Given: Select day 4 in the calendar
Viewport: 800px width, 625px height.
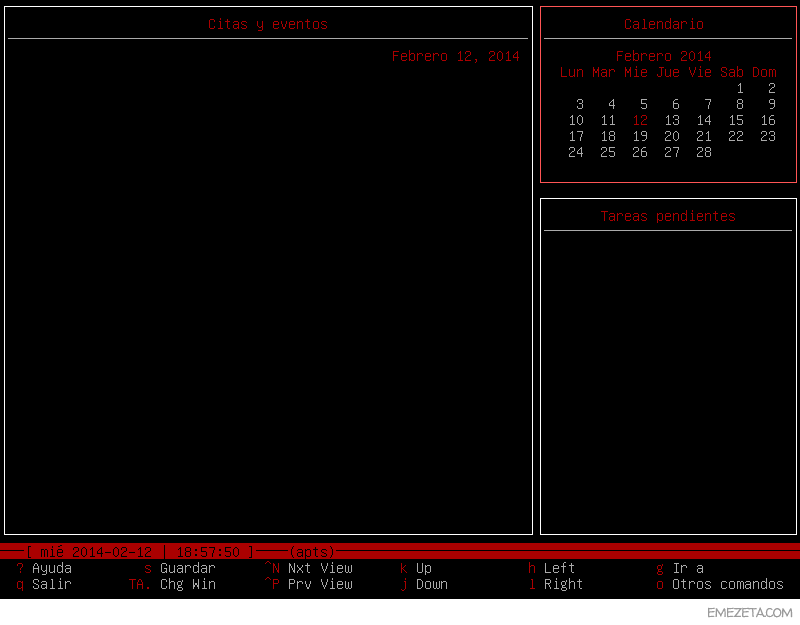Looking at the screenshot, I should point(612,105).
